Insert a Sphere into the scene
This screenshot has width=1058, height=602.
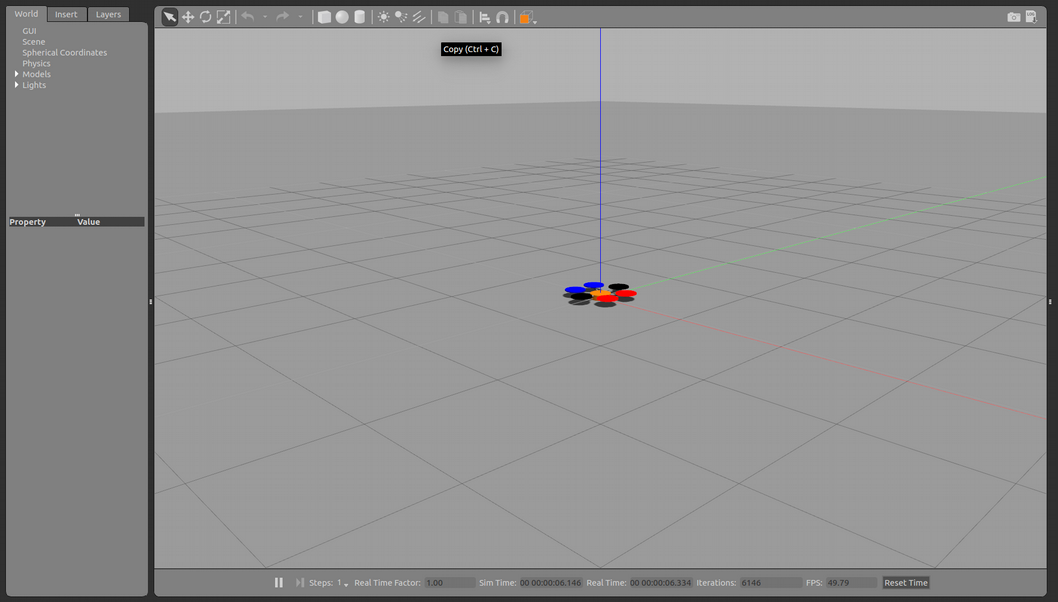point(341,16)
